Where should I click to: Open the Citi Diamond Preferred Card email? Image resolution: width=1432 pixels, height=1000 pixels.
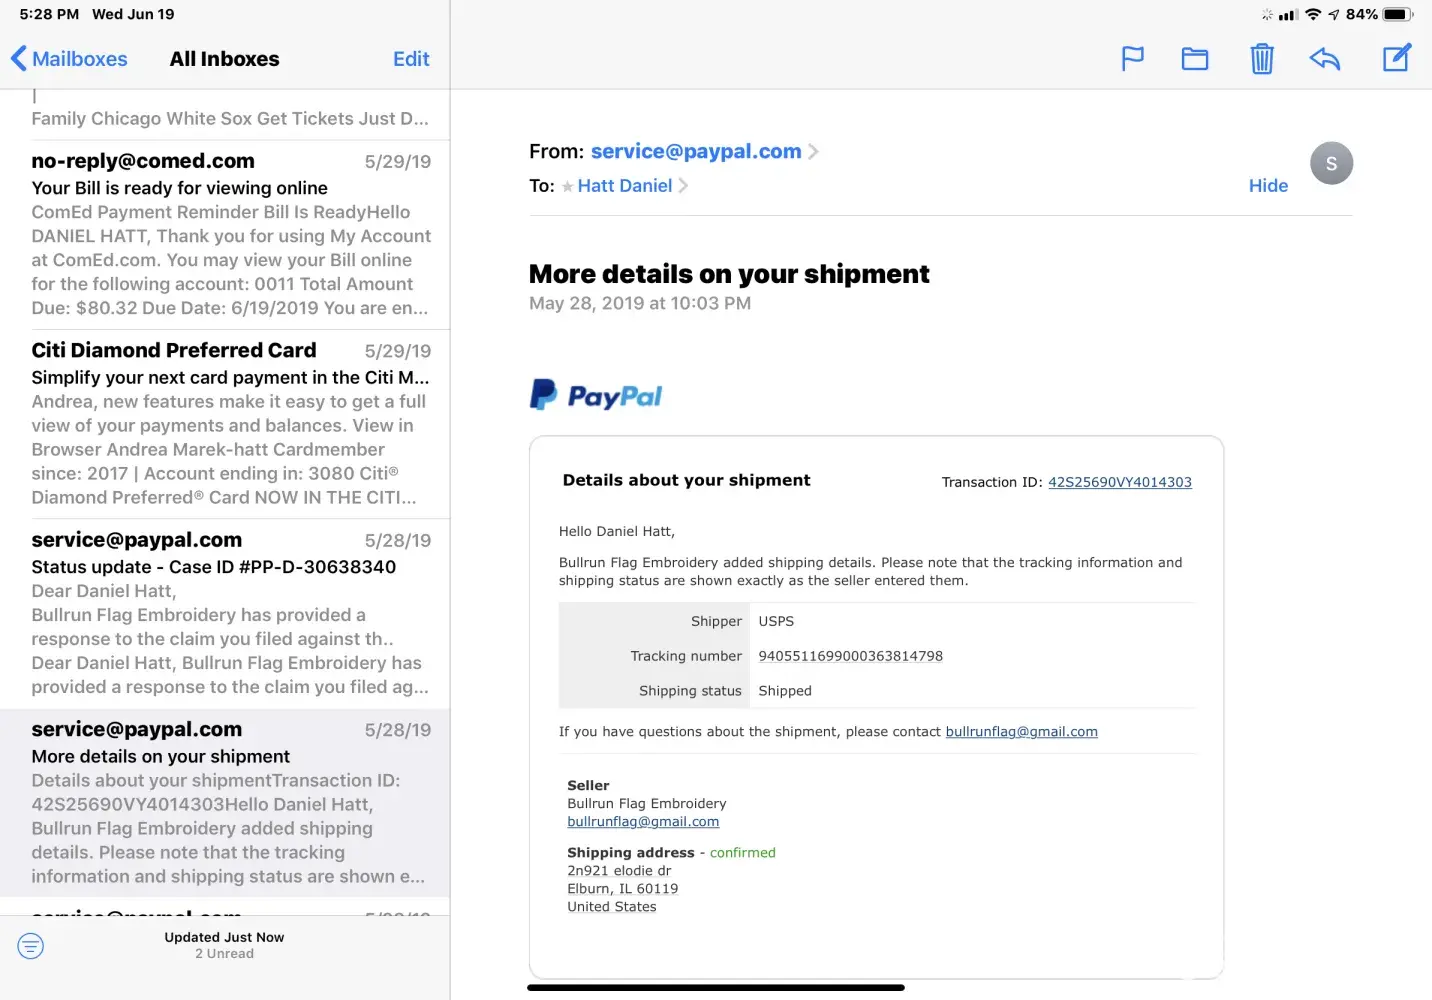pyautogui.click(x=225, y=424)
